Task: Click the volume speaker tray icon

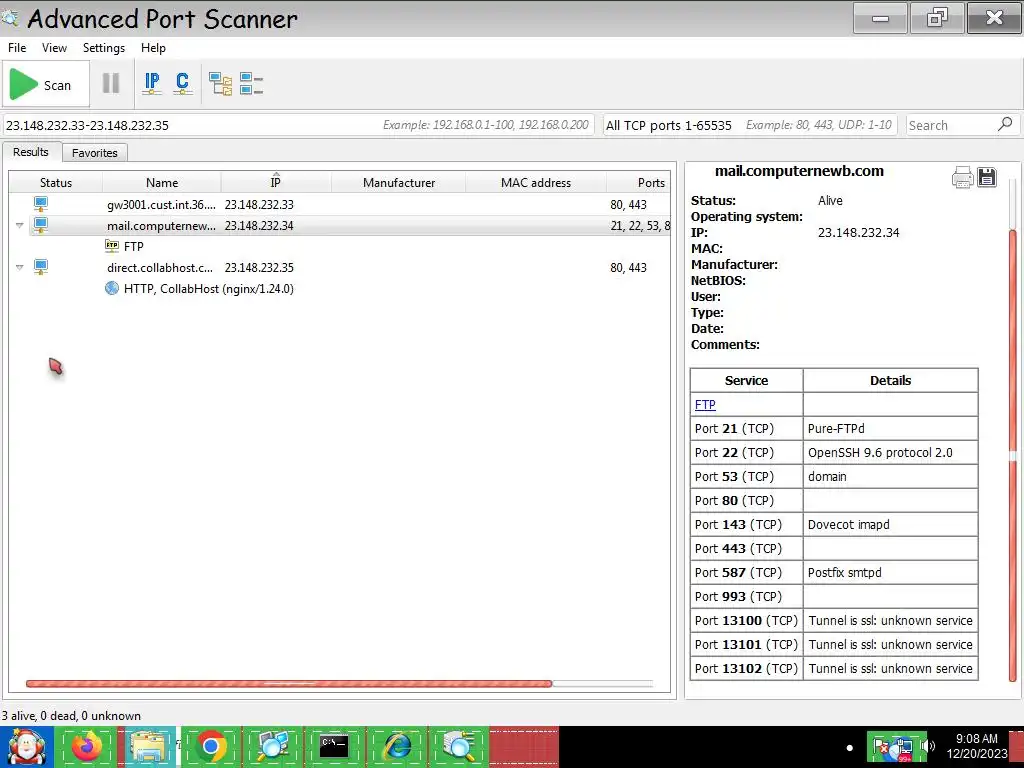Action: [928, 746]
